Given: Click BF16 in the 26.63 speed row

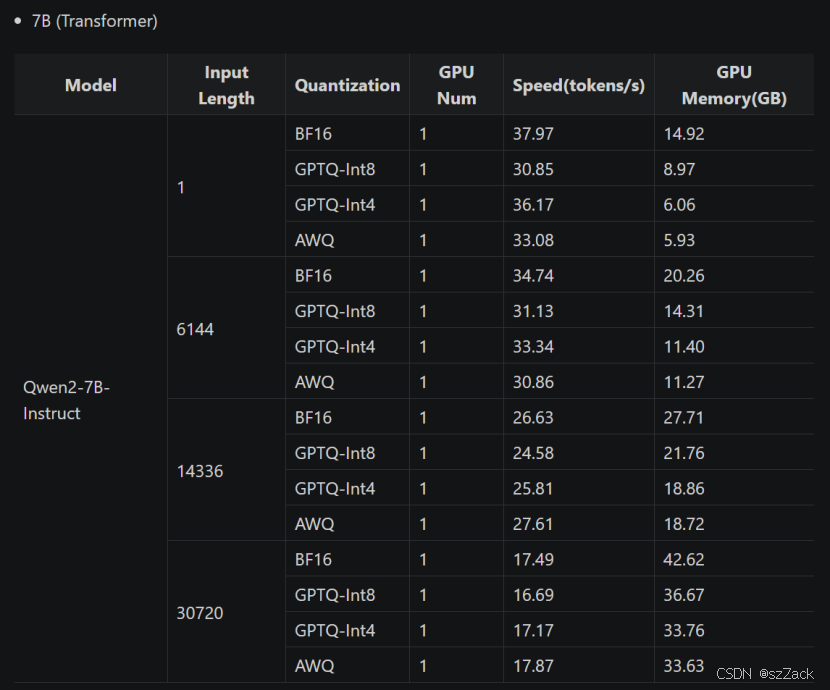Looking at the screenshot, I should 313,417.
